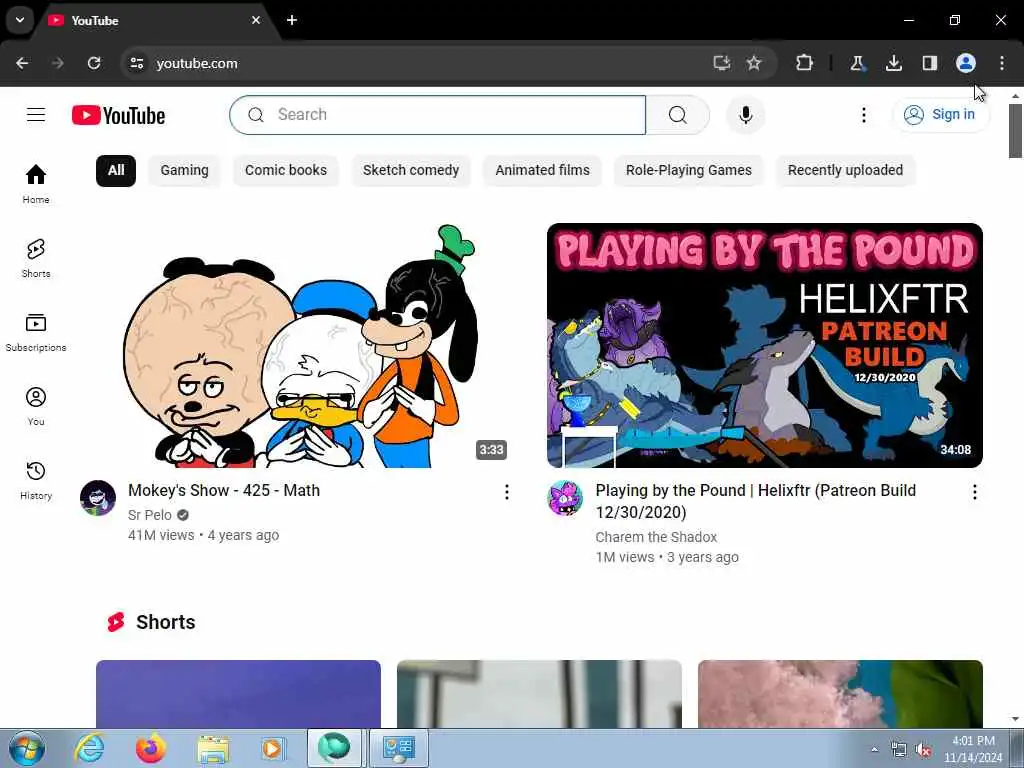Screen dimensions: 1024x768
Task: Click the YouTube search input field
Action: tap(438, 115)
